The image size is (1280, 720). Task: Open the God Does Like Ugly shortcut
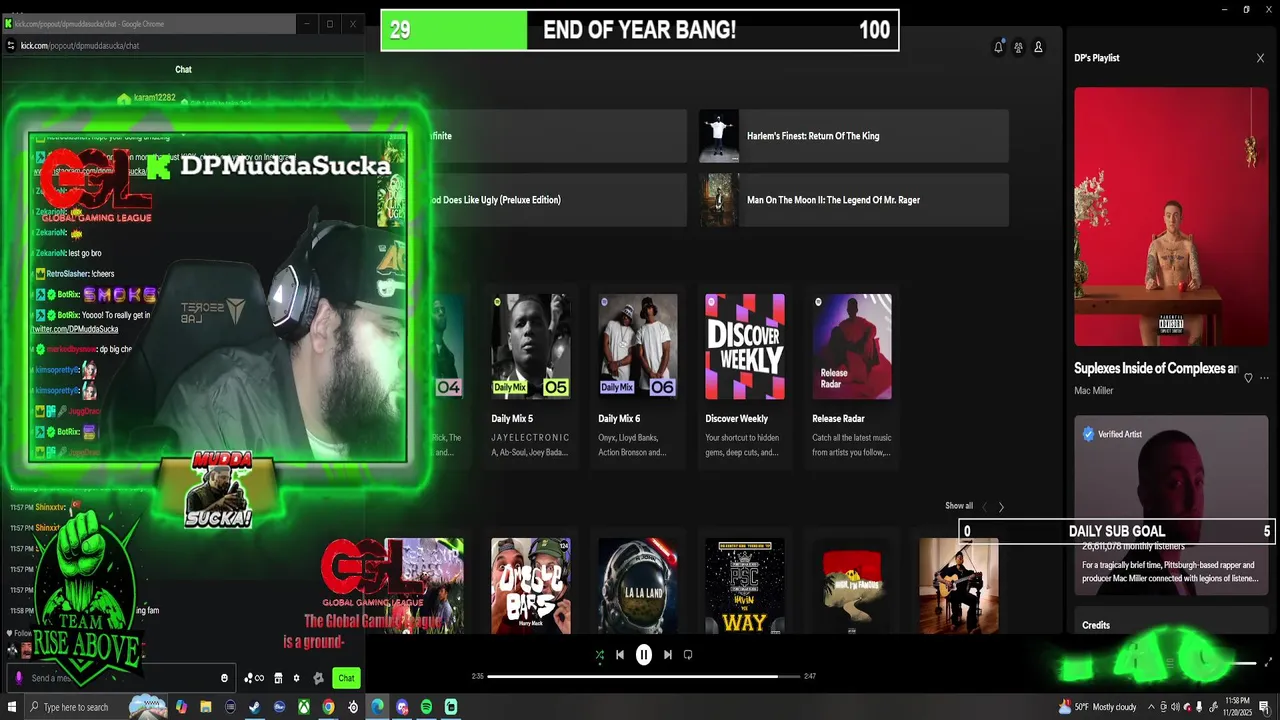pyautogui.click(x=532, y=200)
